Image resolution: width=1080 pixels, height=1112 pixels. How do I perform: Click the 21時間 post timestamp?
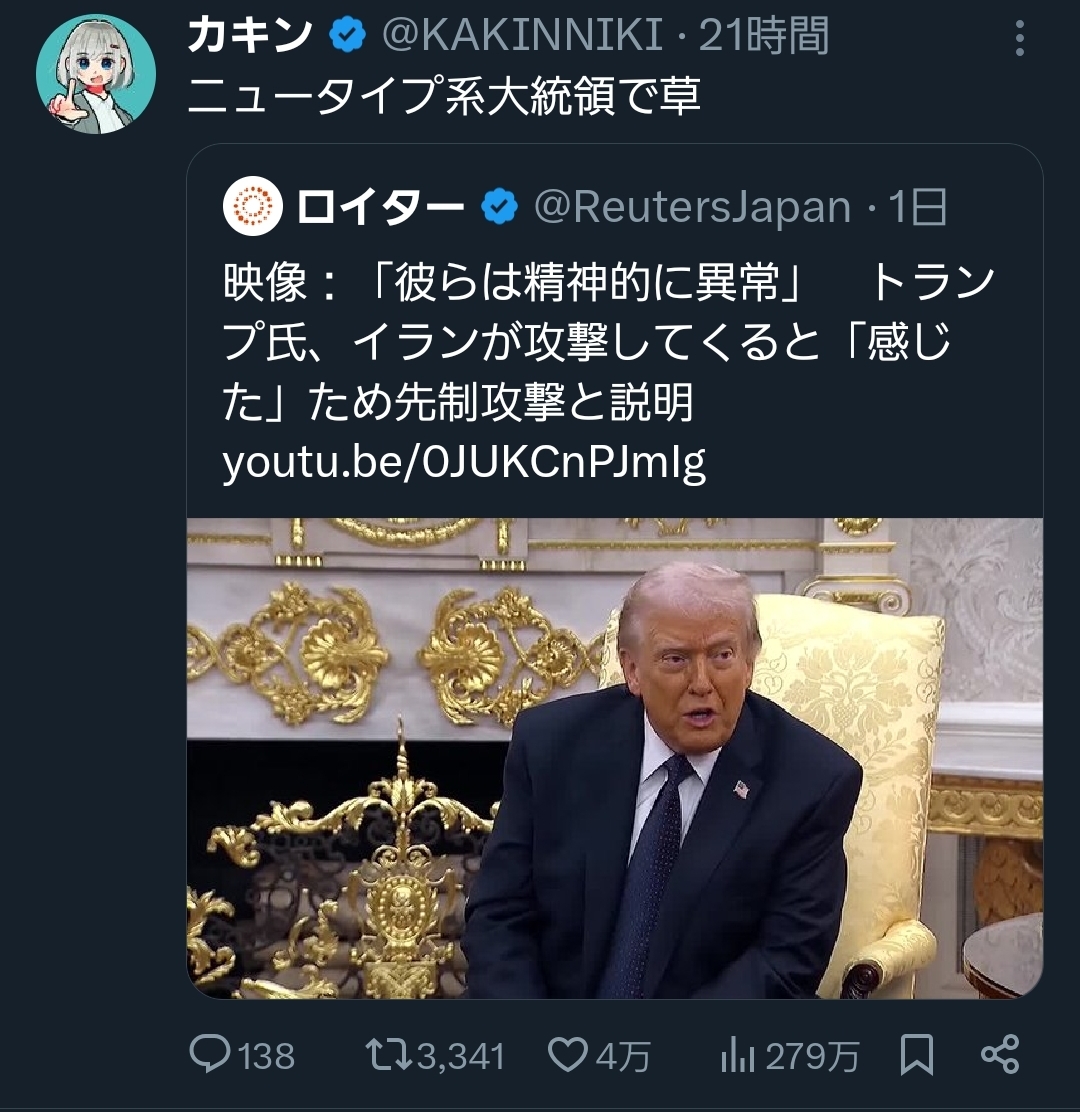click(x=764, y=37)
